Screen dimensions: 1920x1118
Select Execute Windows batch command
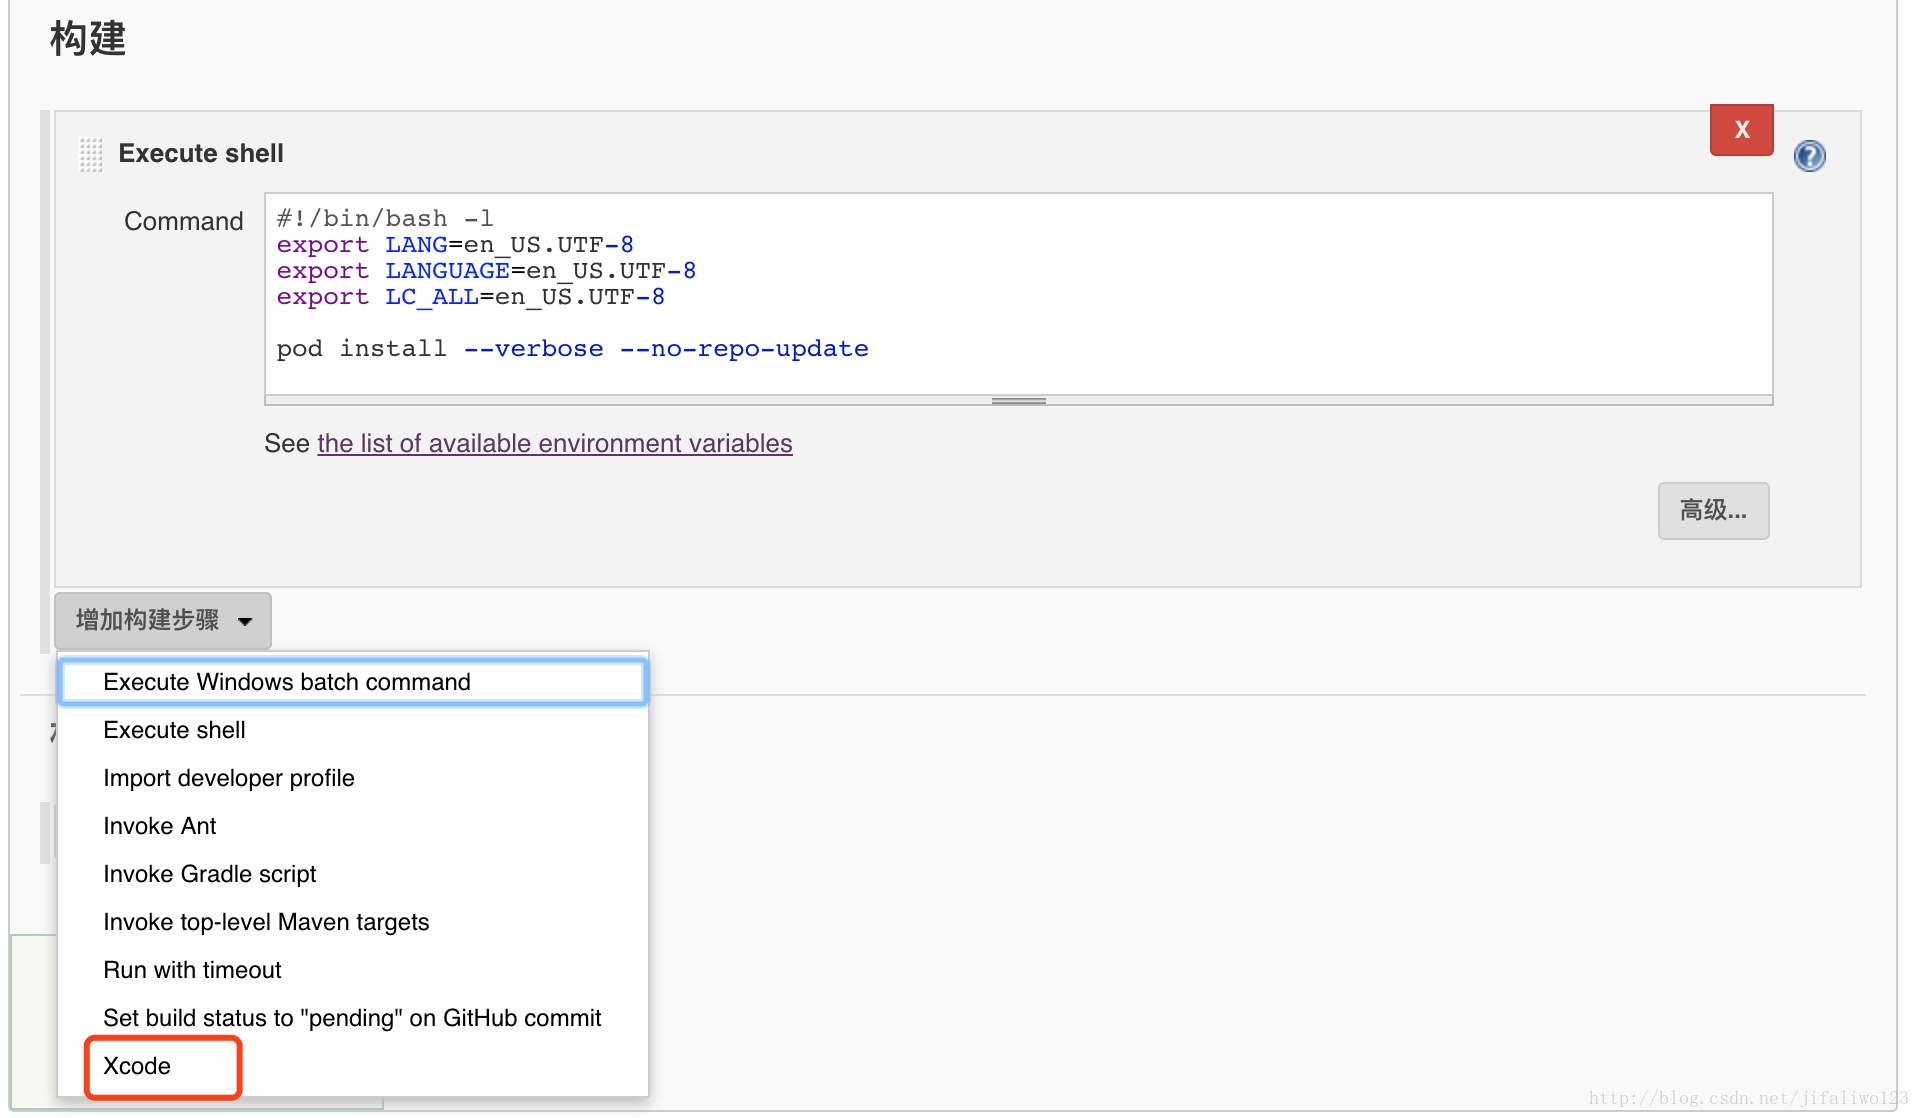(352, 682)
